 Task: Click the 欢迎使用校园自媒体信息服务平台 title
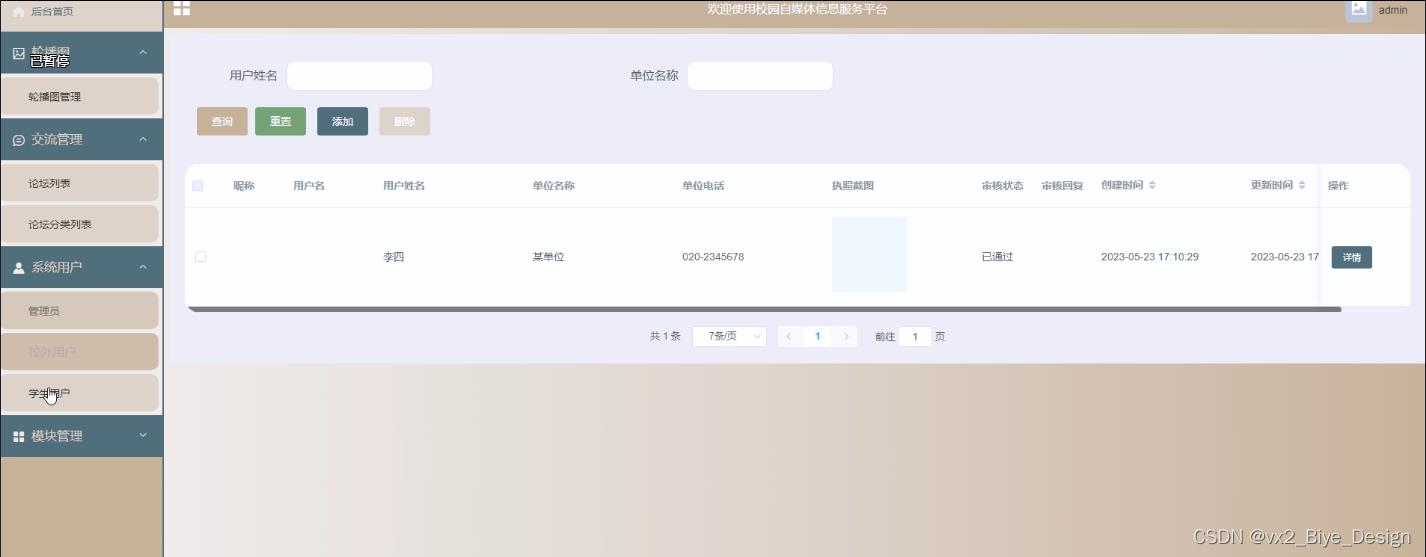click(x=797, y=10)
